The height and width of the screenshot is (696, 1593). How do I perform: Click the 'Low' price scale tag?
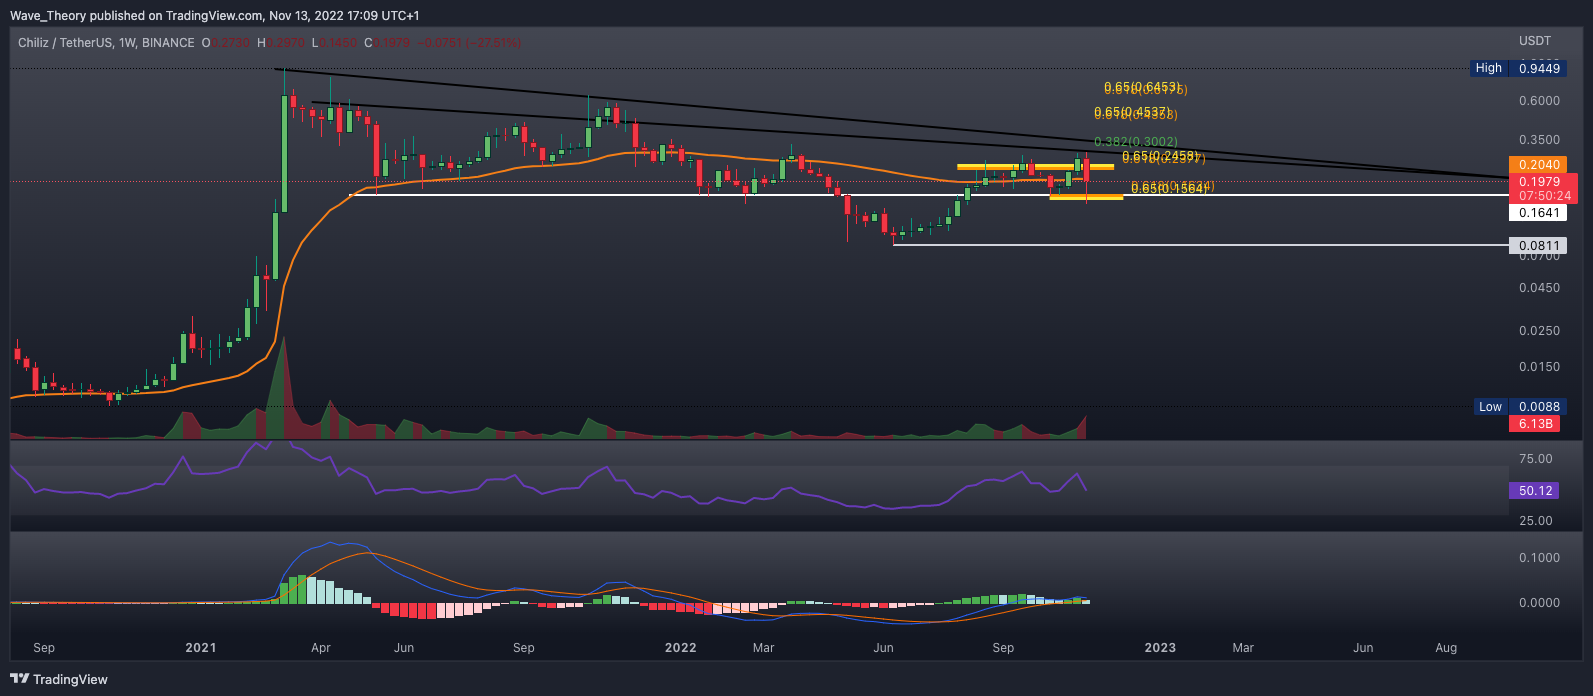click(1490, 406)
